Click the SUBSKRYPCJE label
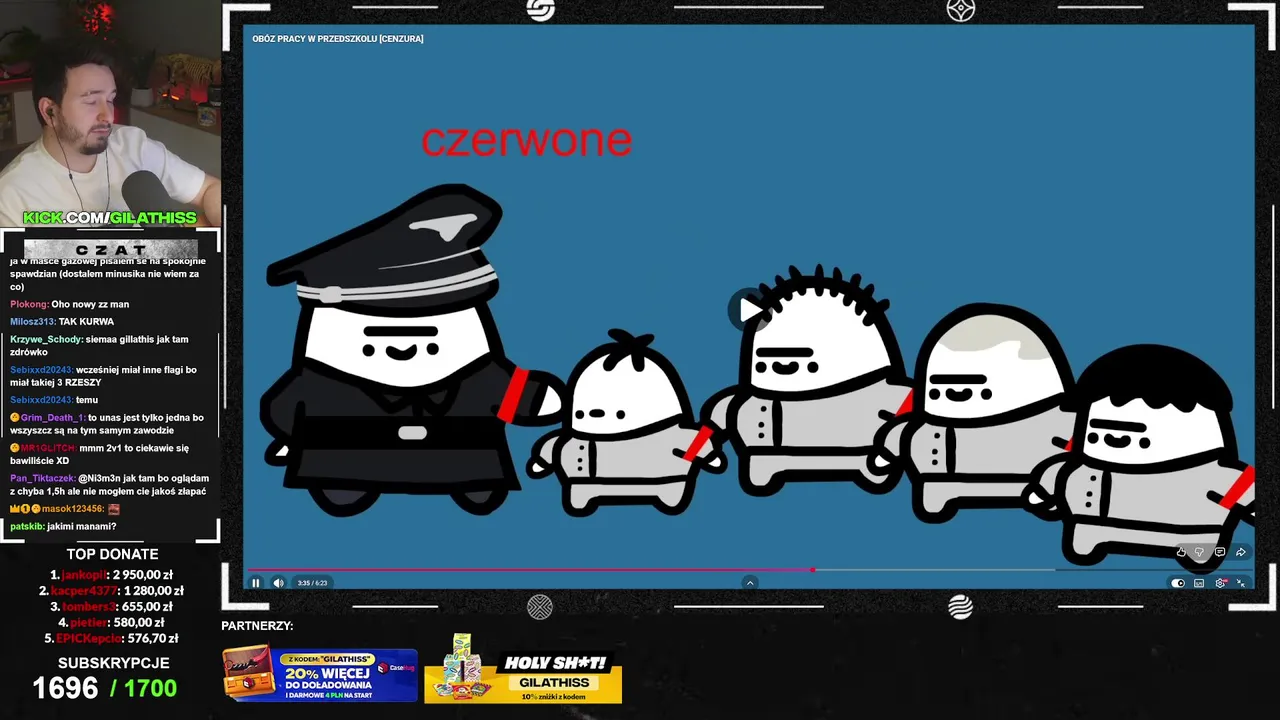This screenshot has height=720, width=1280. (x=113, y=663)
